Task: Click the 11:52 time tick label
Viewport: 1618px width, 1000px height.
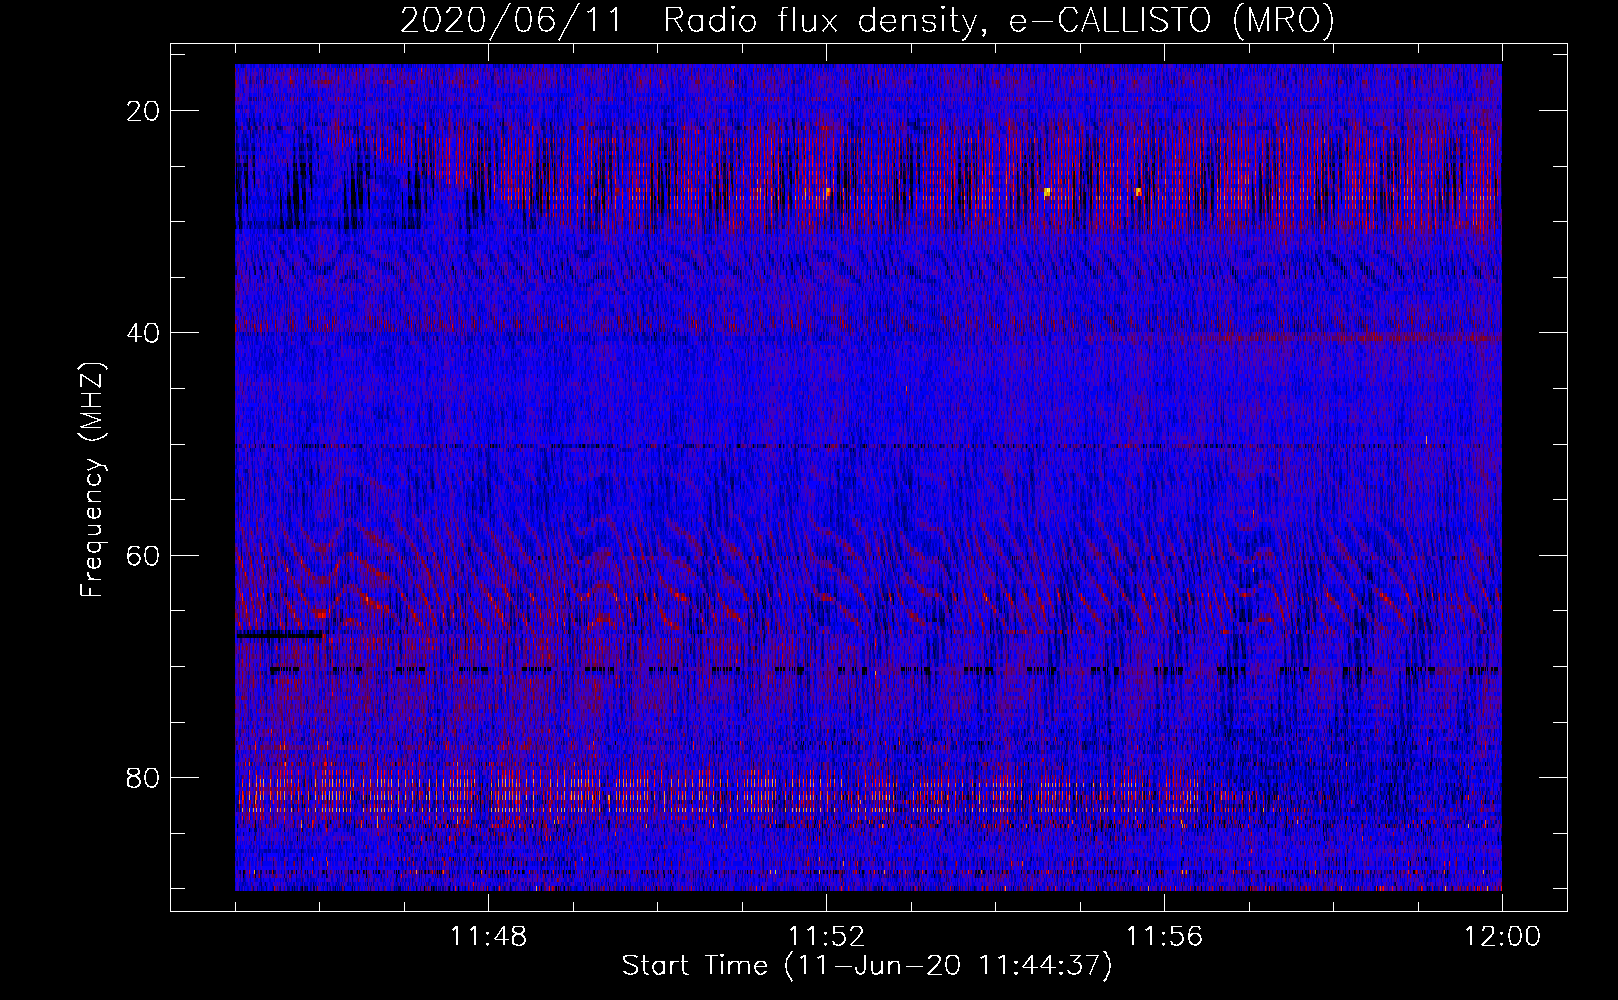Action: [826, 937]
